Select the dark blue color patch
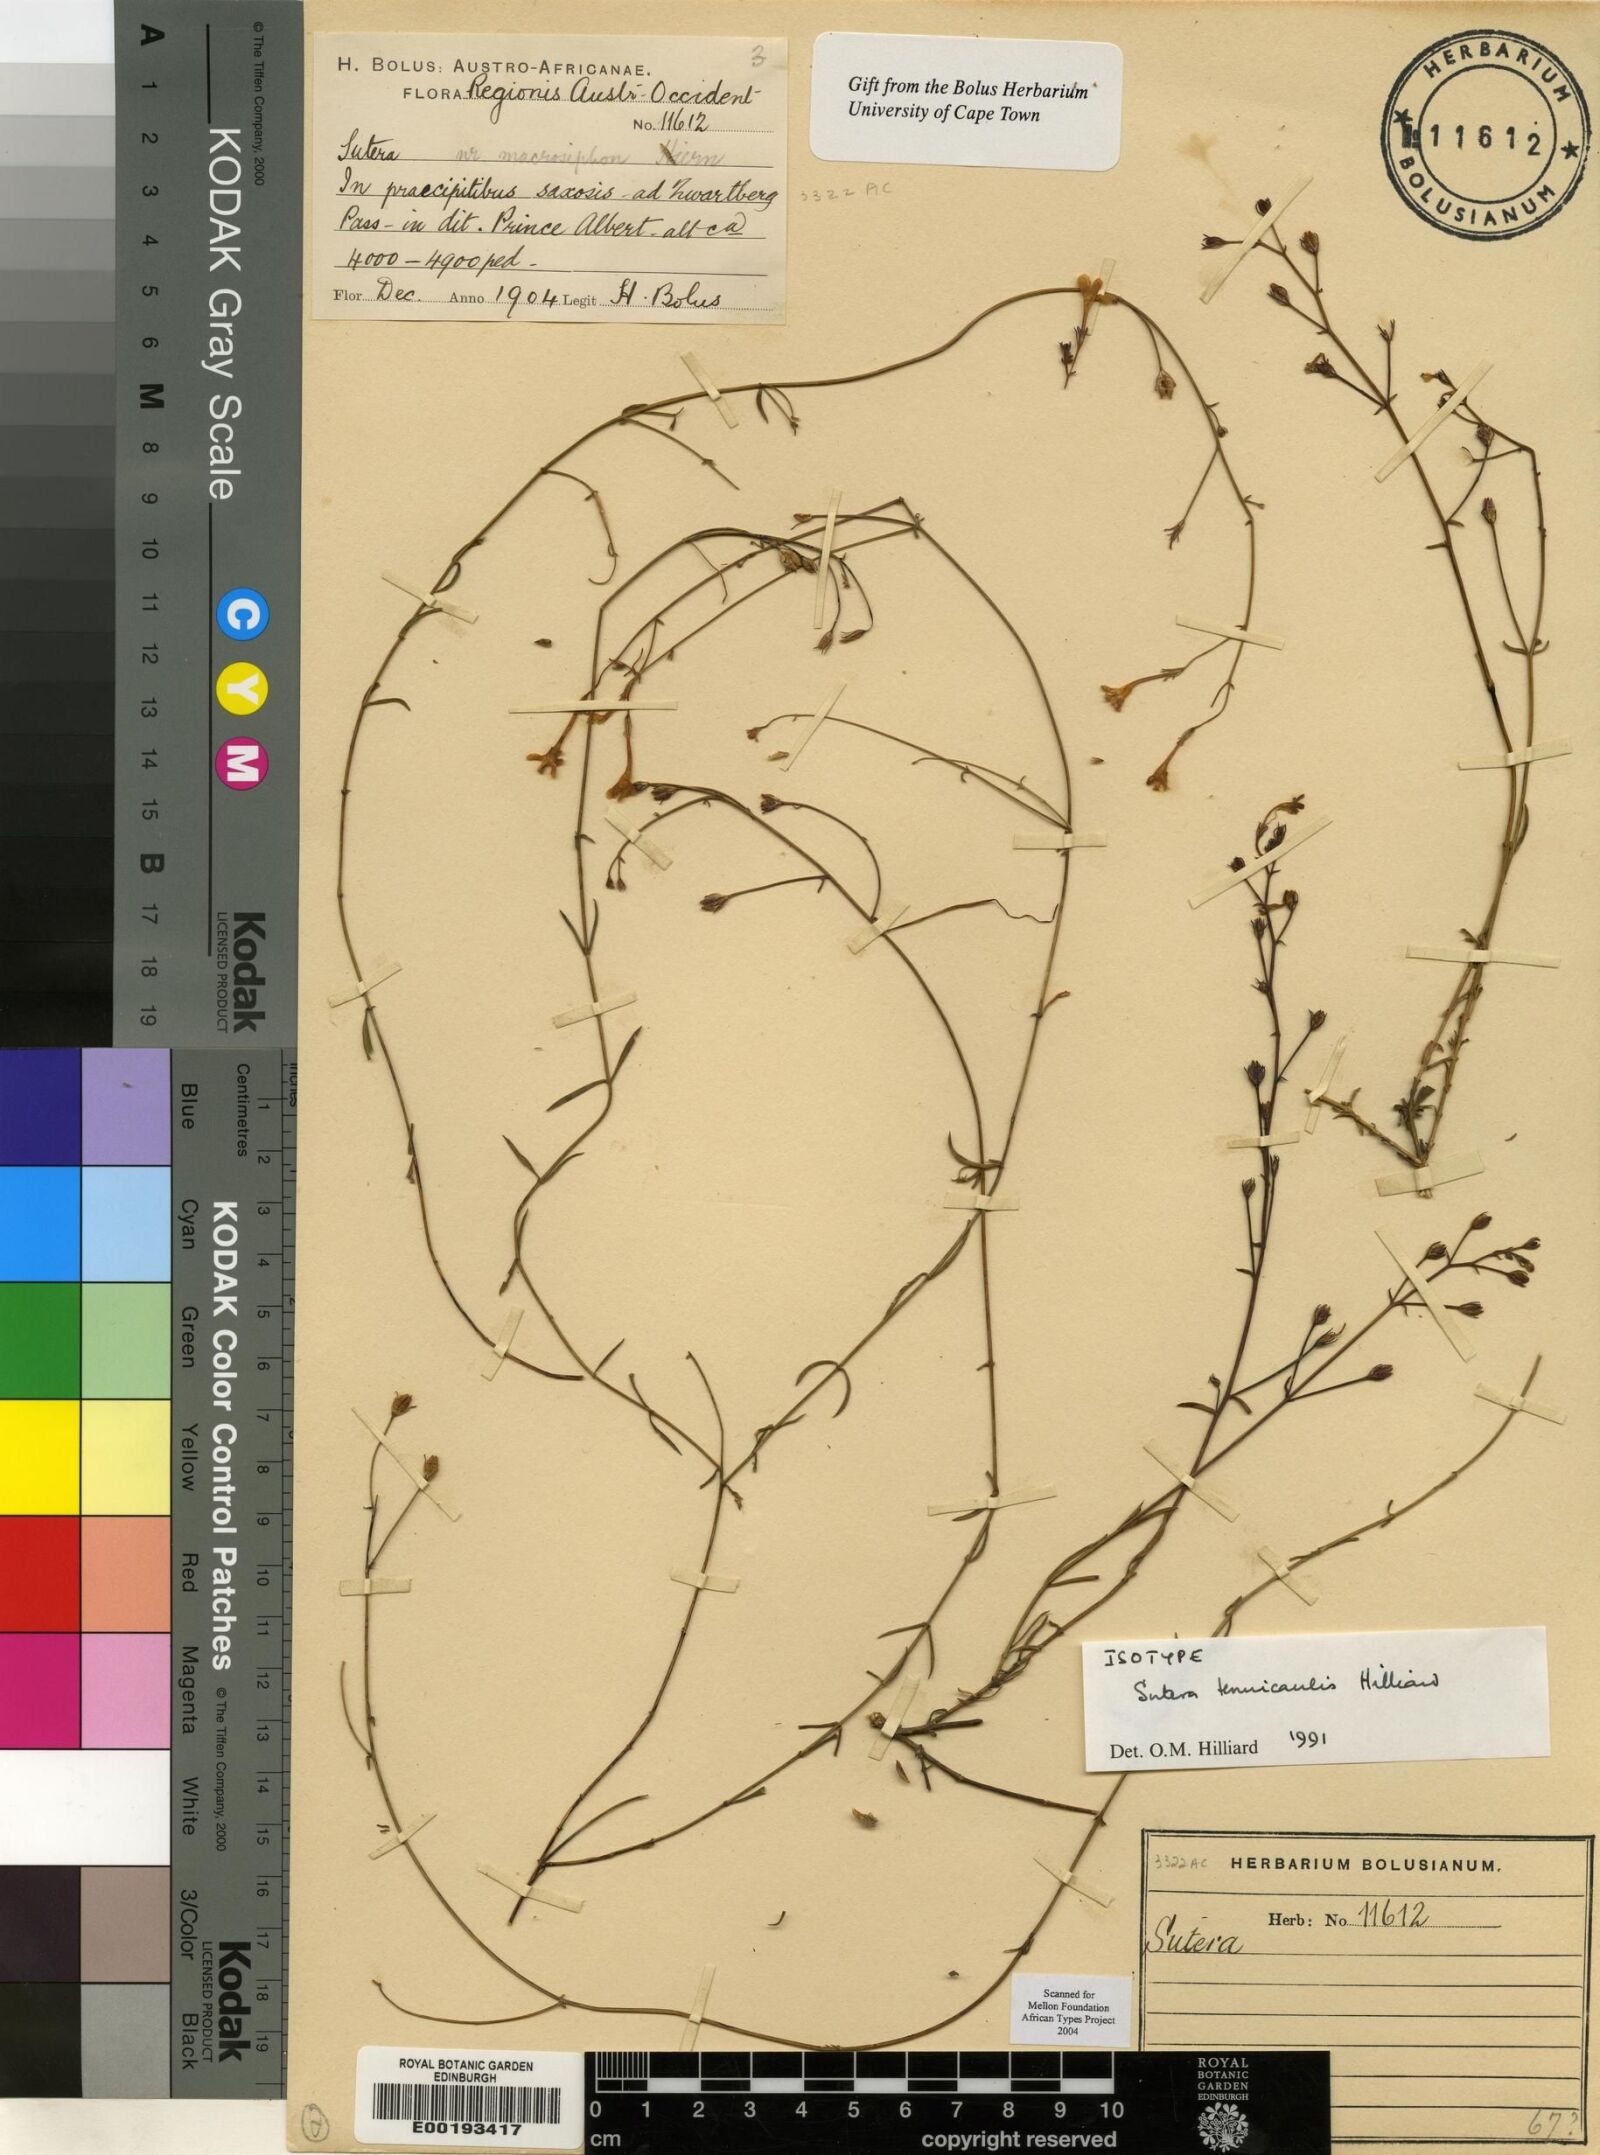 point(40,1106)
